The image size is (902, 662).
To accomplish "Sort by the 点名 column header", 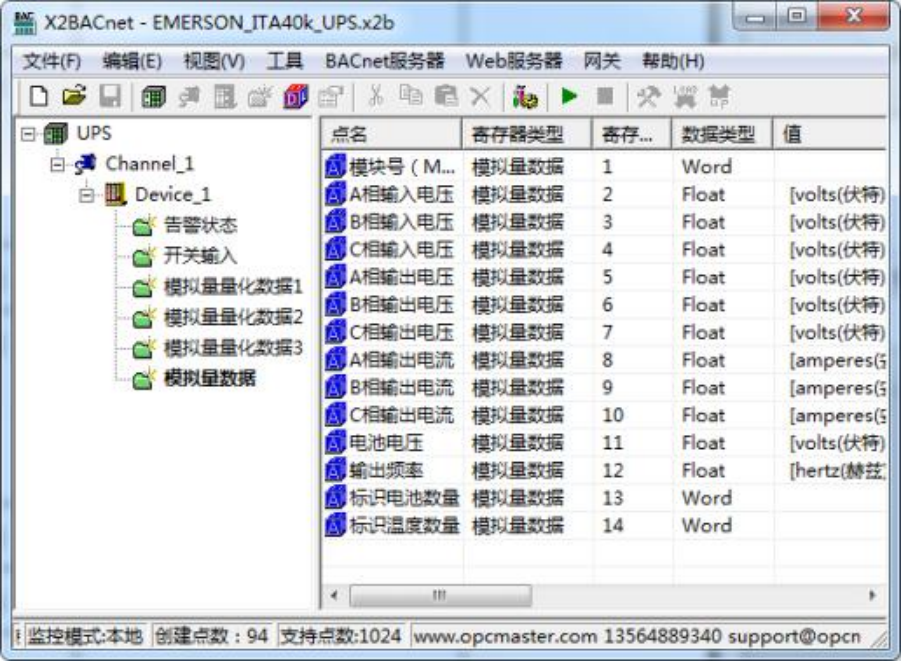I will tap(391, 135).
